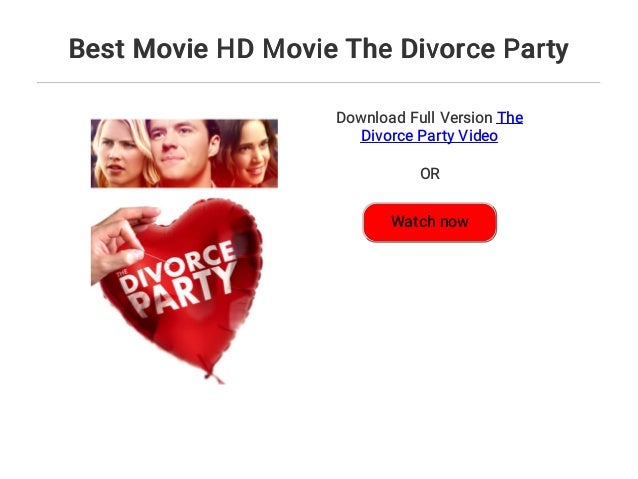Click the hand holding the pin

click(122, 242)
